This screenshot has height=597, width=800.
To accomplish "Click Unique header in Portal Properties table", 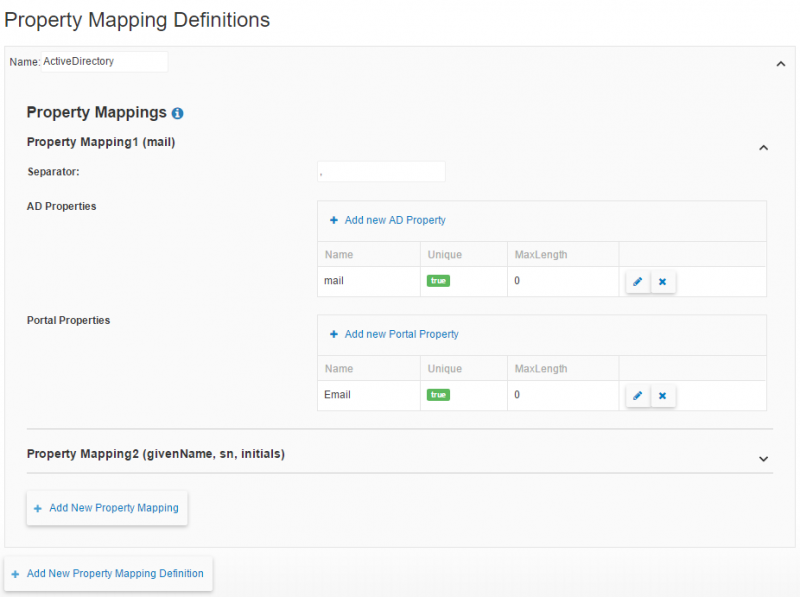I will click(x=445, y=368).
